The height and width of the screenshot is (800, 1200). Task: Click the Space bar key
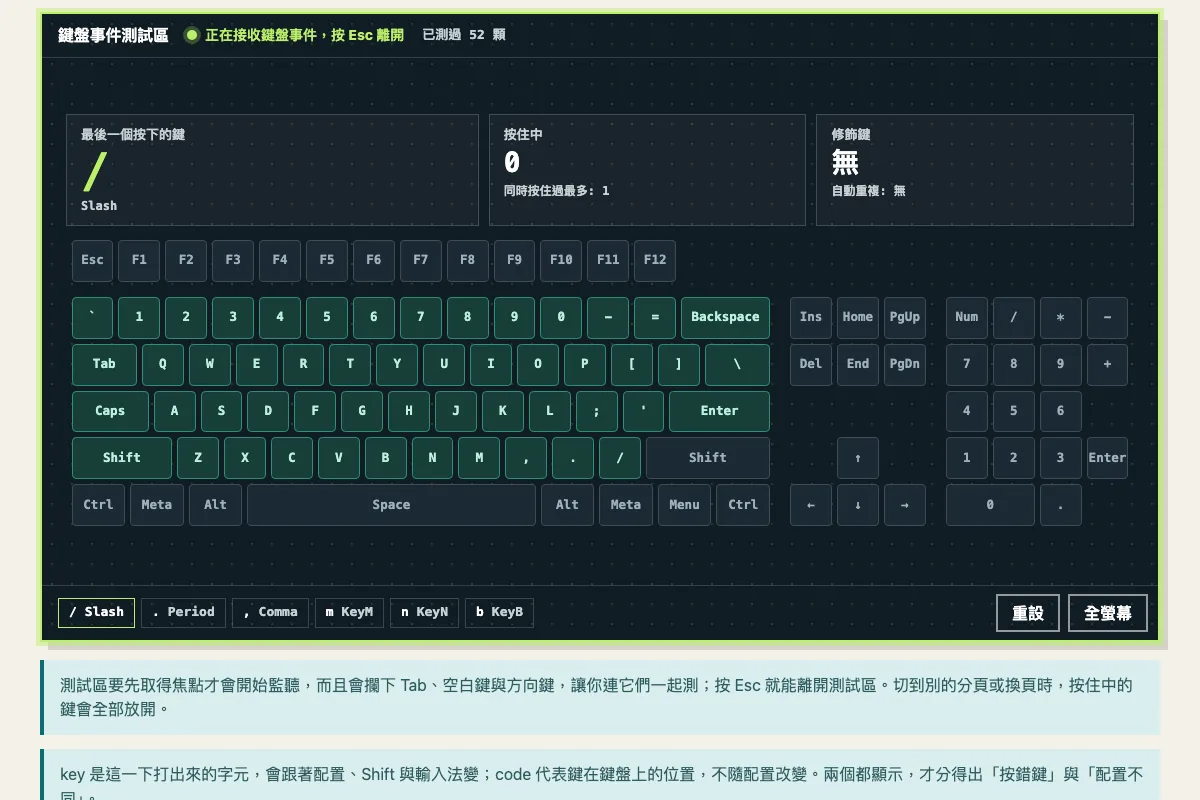[x=391, y=505]
